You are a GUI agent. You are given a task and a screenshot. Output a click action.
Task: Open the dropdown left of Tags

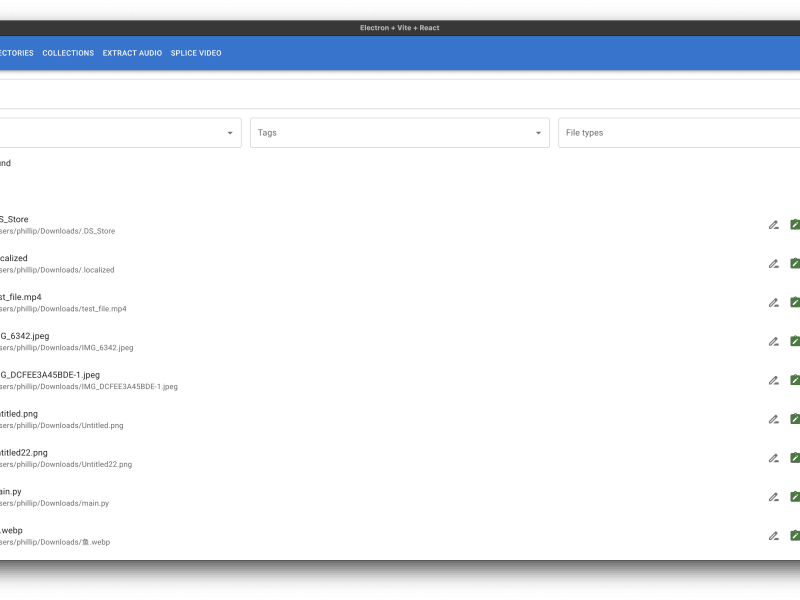tap(120, 133)
